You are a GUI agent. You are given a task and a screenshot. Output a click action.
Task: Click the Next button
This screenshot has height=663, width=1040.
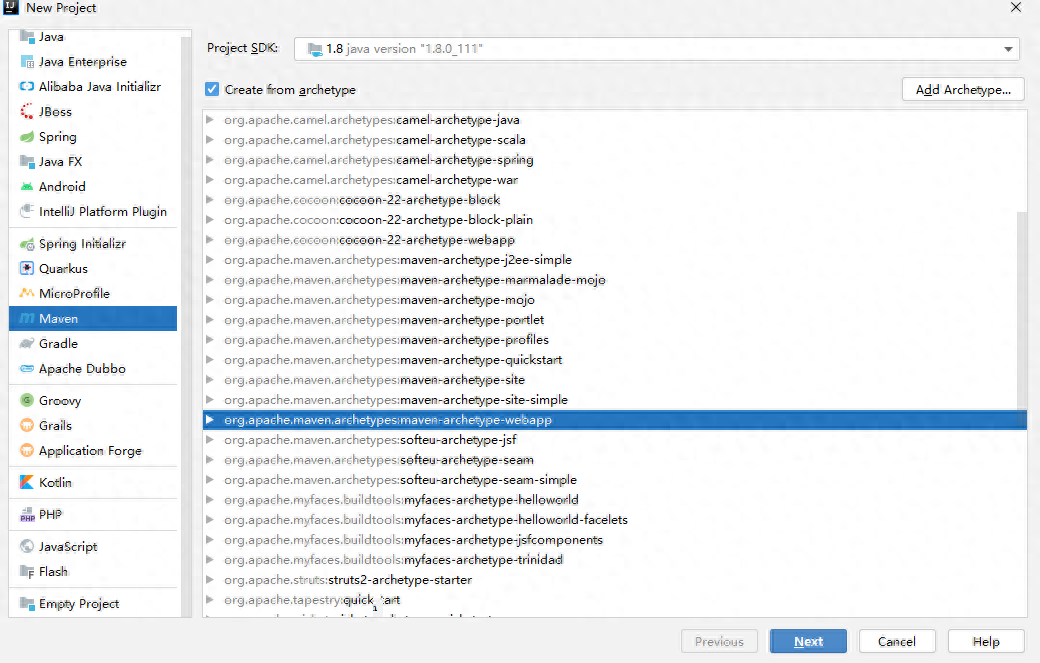coord(808,641)
